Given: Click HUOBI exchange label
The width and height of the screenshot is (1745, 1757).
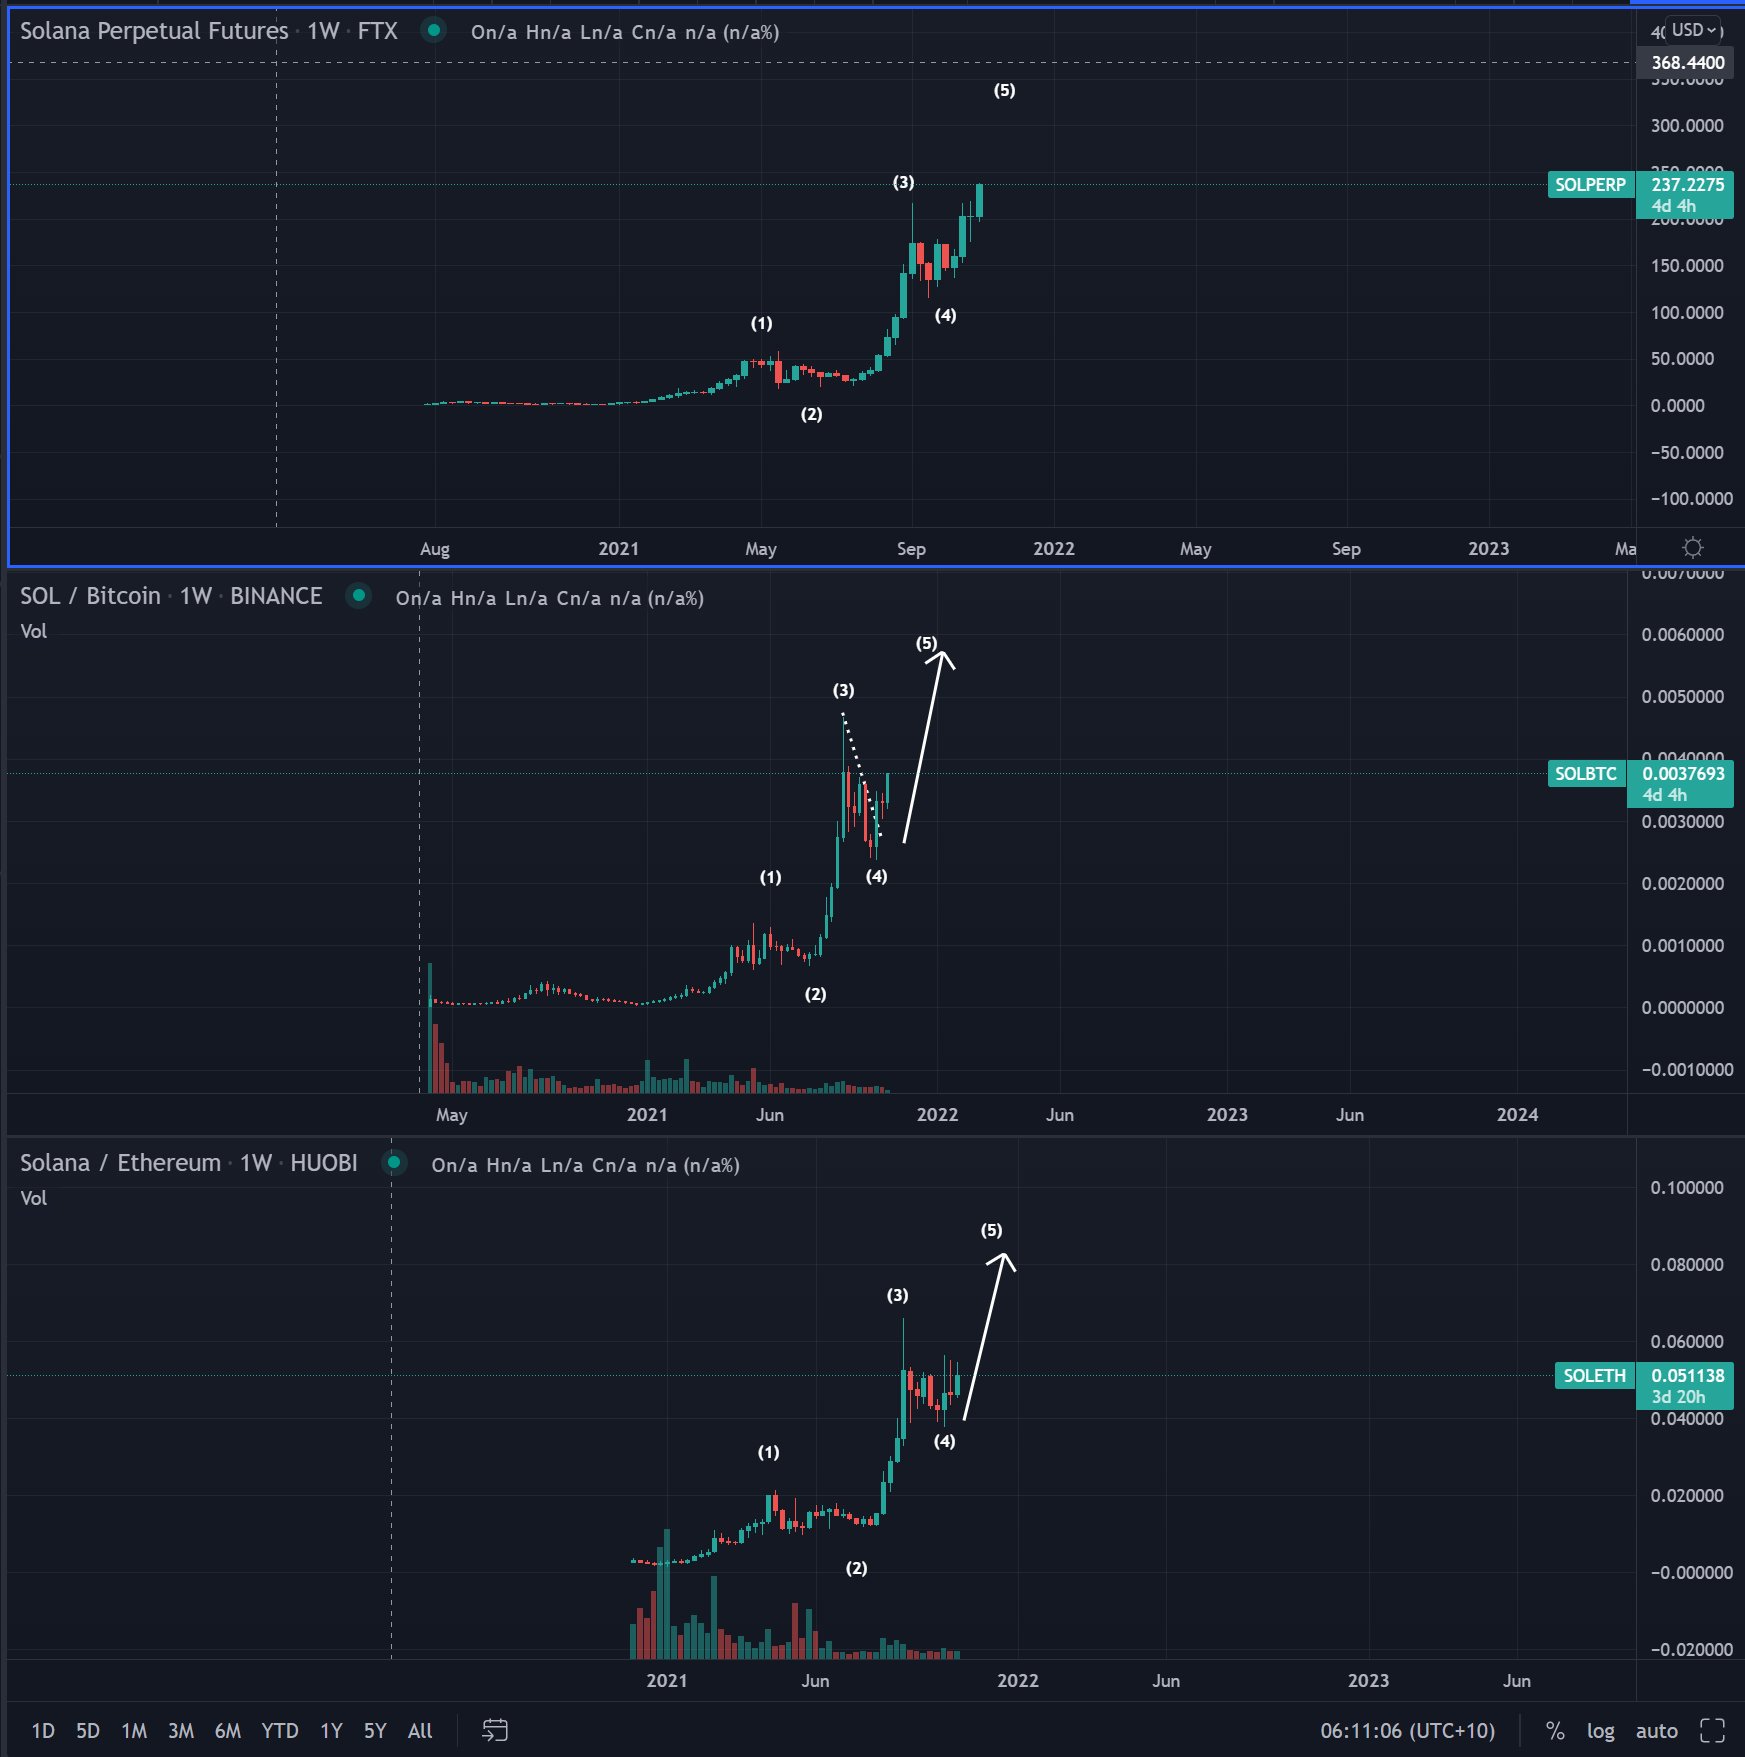Looking at the screenshot, I should 324,1163.
